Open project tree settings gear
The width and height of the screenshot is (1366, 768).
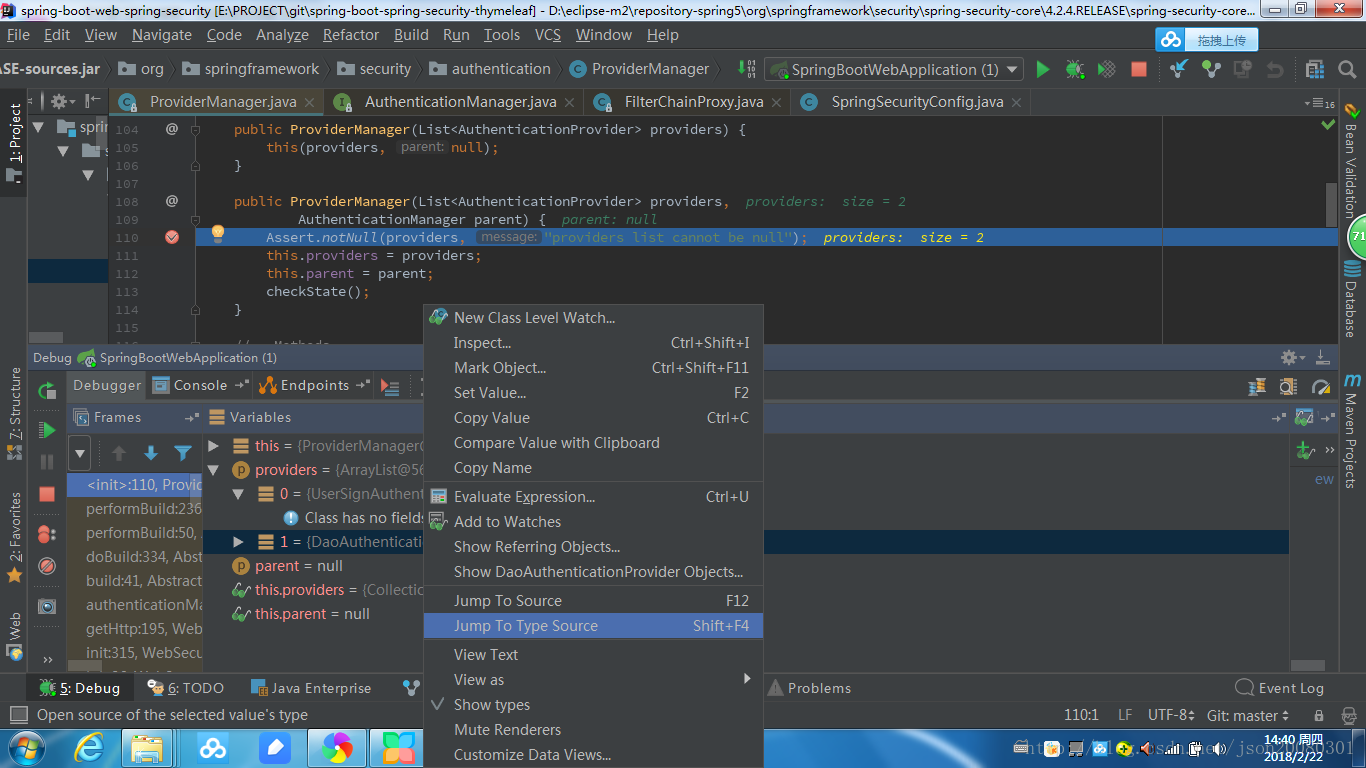(62, 101)
